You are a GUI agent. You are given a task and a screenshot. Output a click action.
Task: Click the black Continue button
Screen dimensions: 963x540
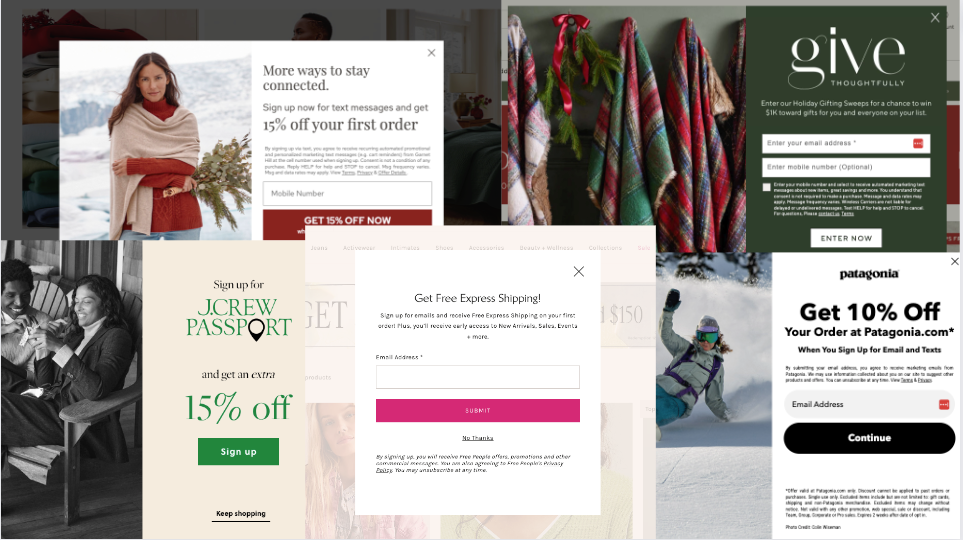pyautogui.click(x=869, y=438)
